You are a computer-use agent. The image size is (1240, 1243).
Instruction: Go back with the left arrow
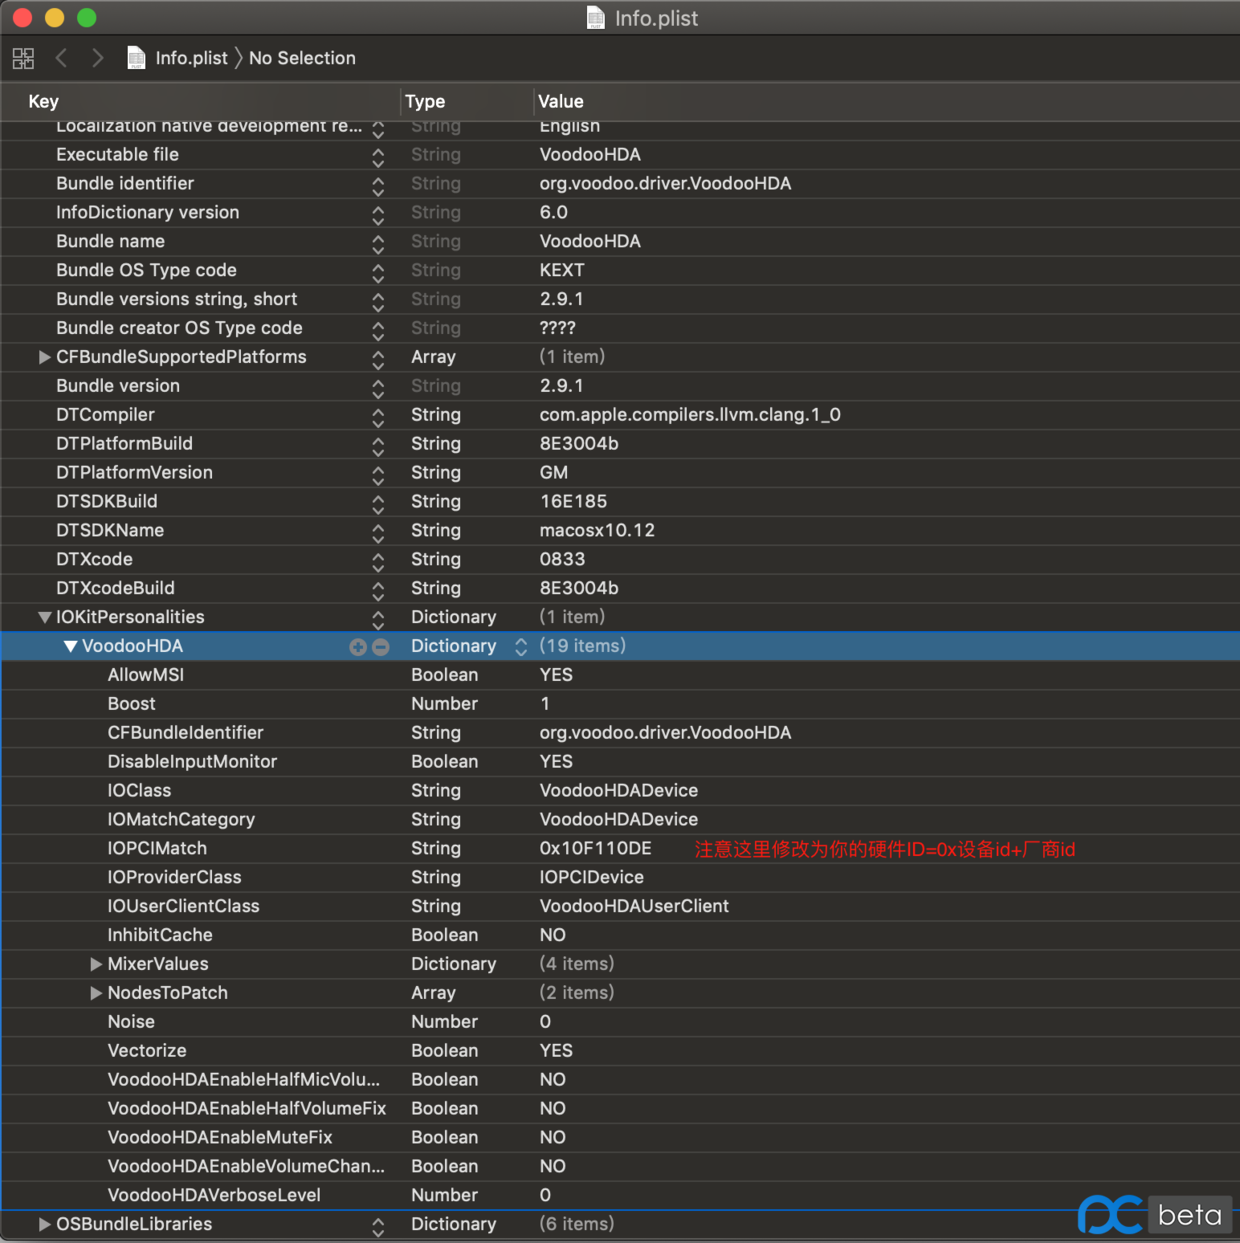(x=62, y=58)
